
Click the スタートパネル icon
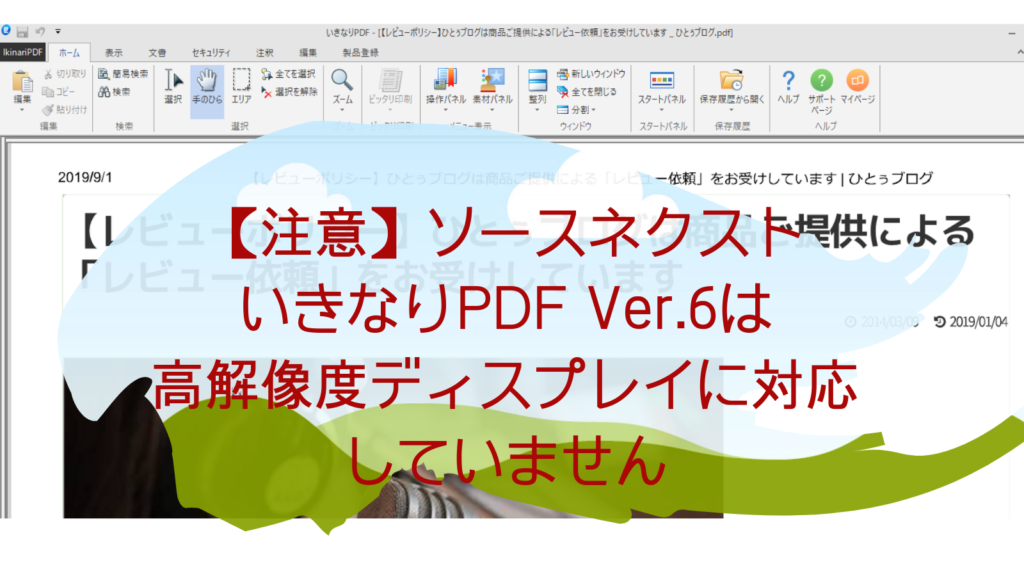point(662,90)
